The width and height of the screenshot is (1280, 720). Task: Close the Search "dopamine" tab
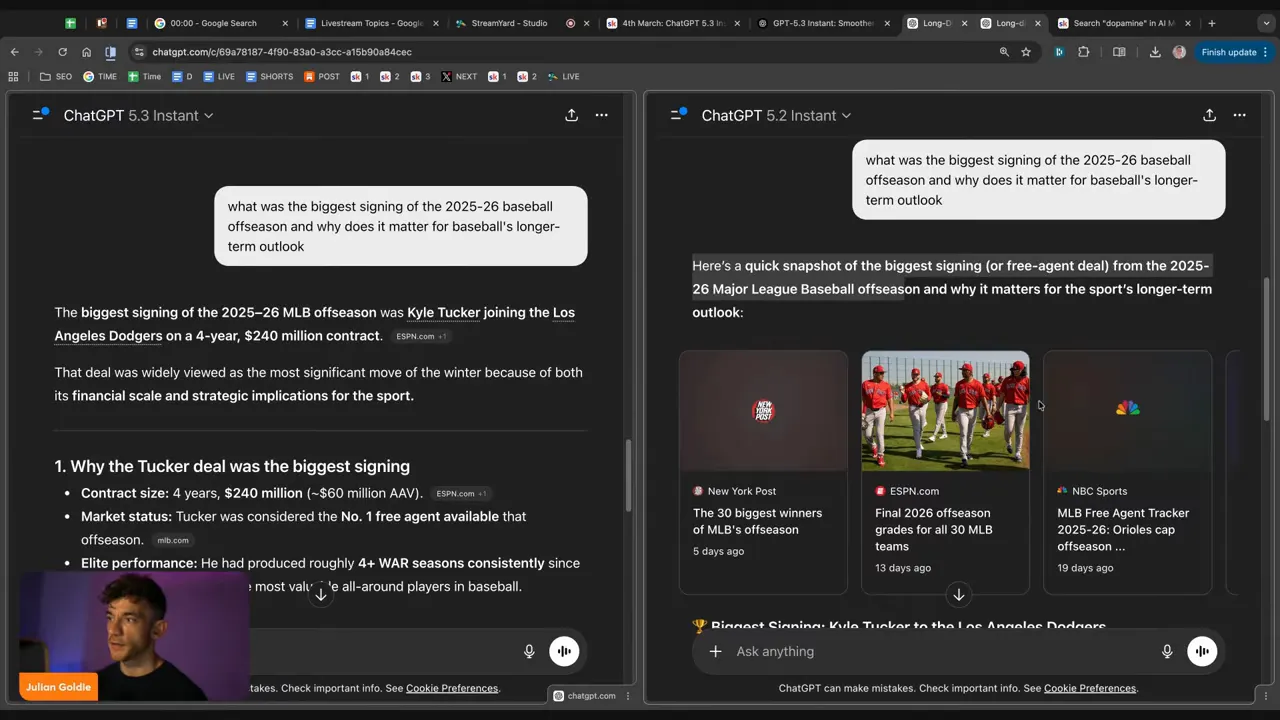point(1187,23)
